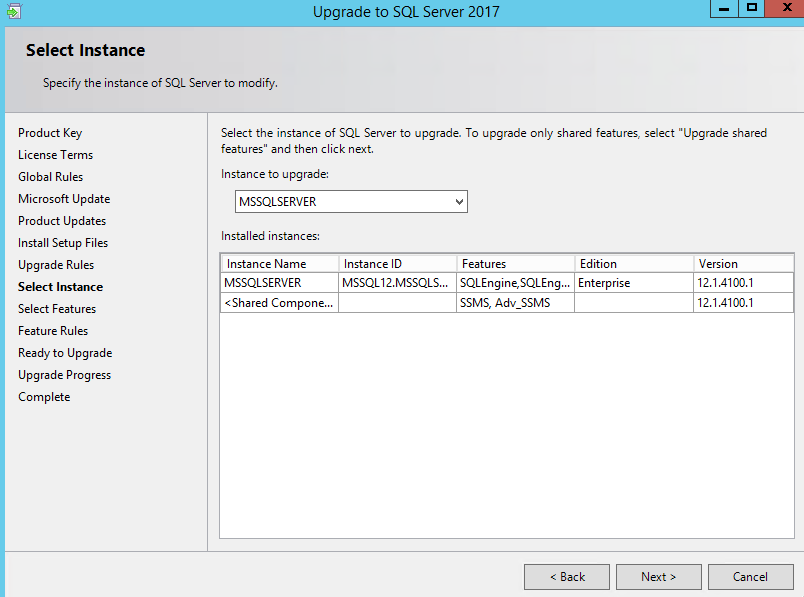Open the Ready to Upgrade step
Image resolution: width=804 pixels, height=597 pixels.
coord(65,353)
